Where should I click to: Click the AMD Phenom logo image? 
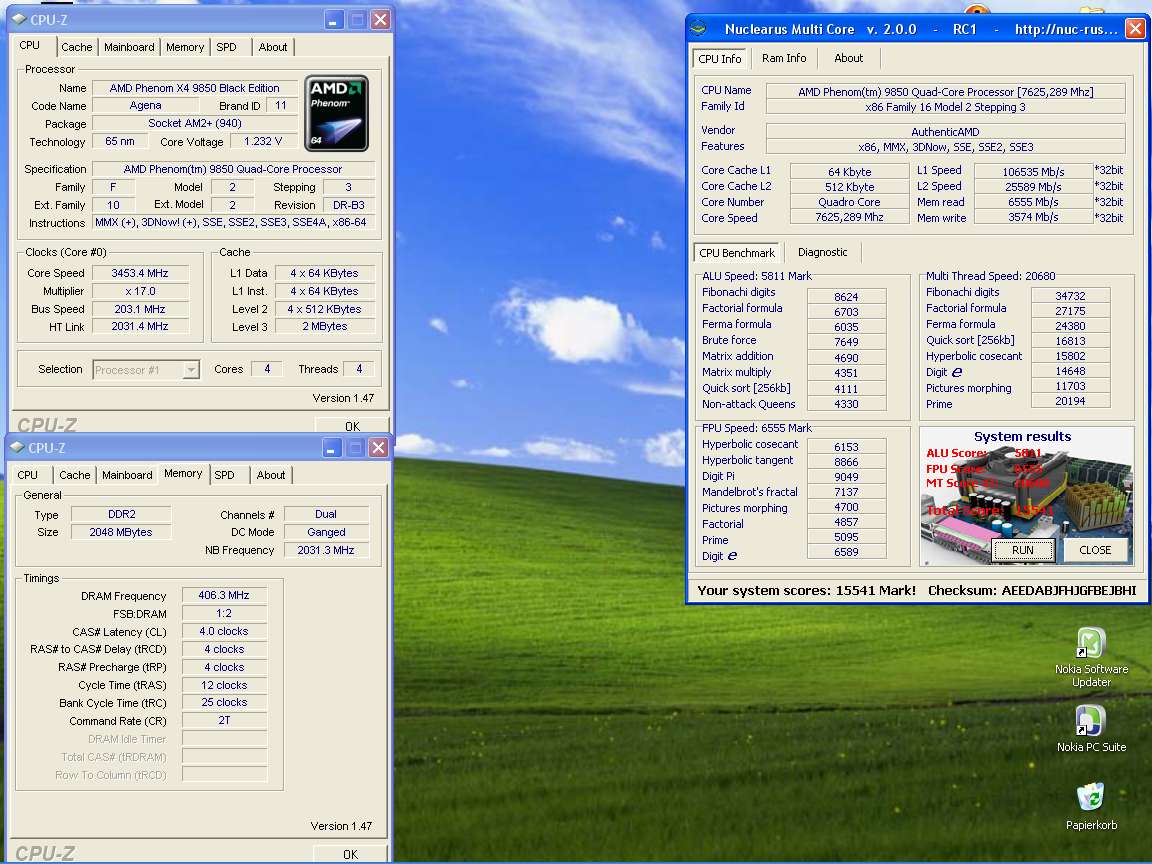coord(336,113)
